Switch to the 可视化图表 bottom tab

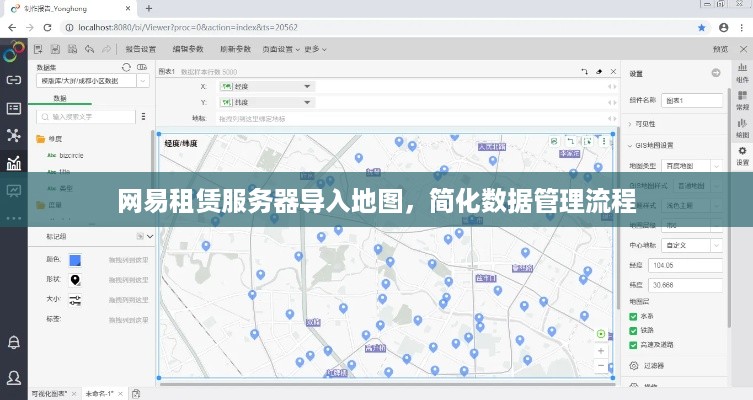[x=49, y=394]
